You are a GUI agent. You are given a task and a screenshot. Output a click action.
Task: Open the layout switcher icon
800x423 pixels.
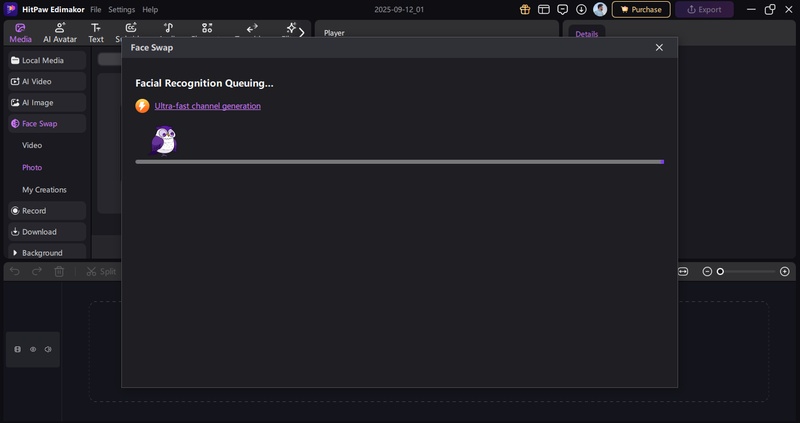pos(544,9)
